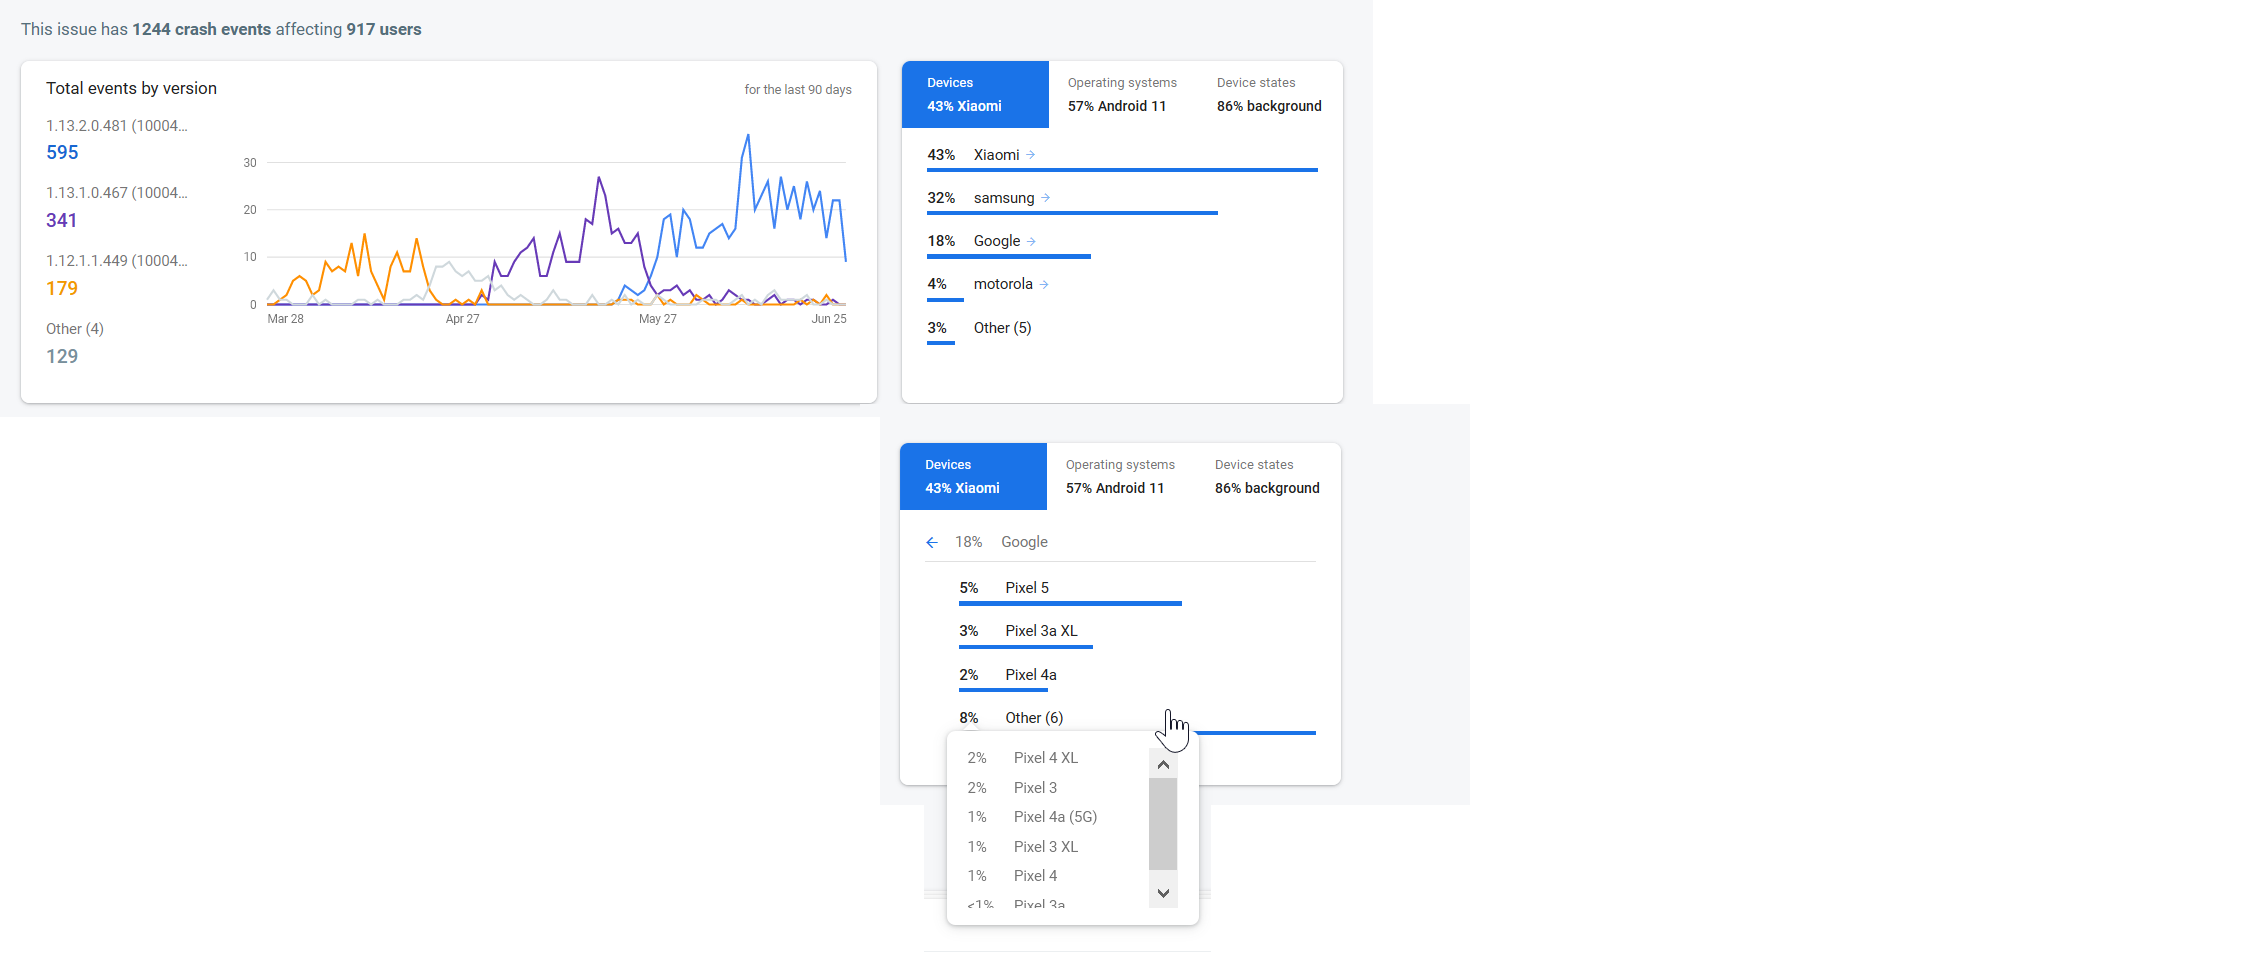Click arrow icon next to samsung
Viewport: 2258px width, 972px height.
(x=1045, y=198)
